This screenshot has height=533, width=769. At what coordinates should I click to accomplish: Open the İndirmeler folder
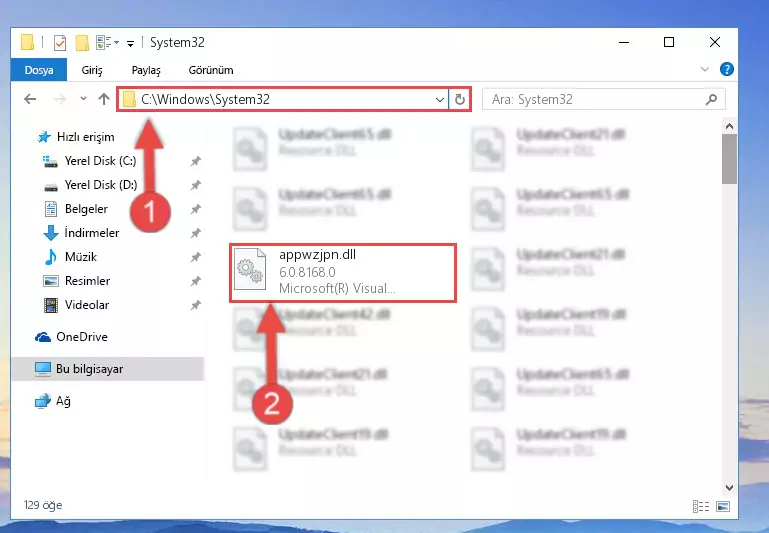pyautogui.click(x=81, y=233)
